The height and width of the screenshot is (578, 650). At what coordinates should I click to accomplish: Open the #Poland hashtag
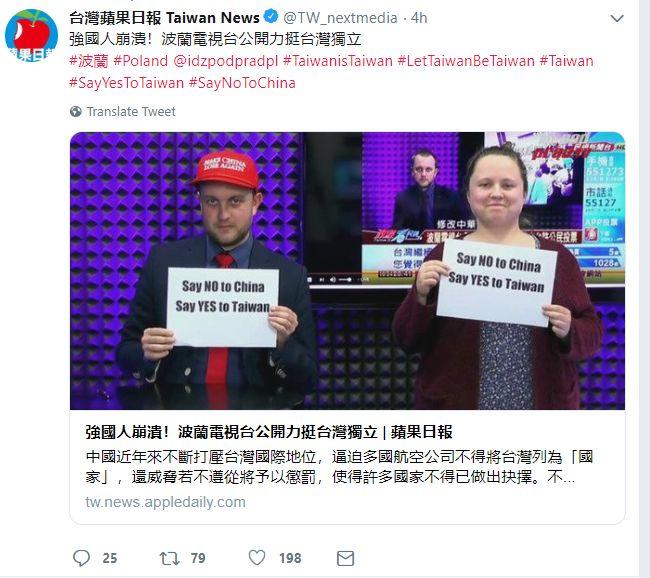pyautogui.click(x=141, y=61)
